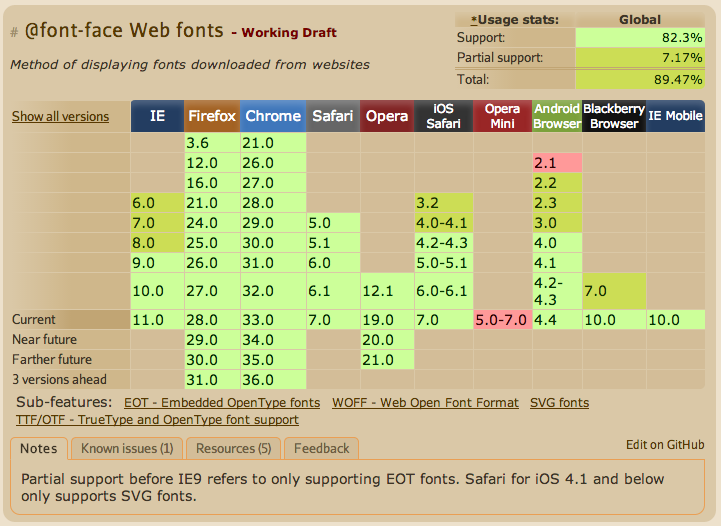This screenshot has width=721, height=526.
Task: Select IE Mobile version 10.0 cell
Action: point(675,320)
